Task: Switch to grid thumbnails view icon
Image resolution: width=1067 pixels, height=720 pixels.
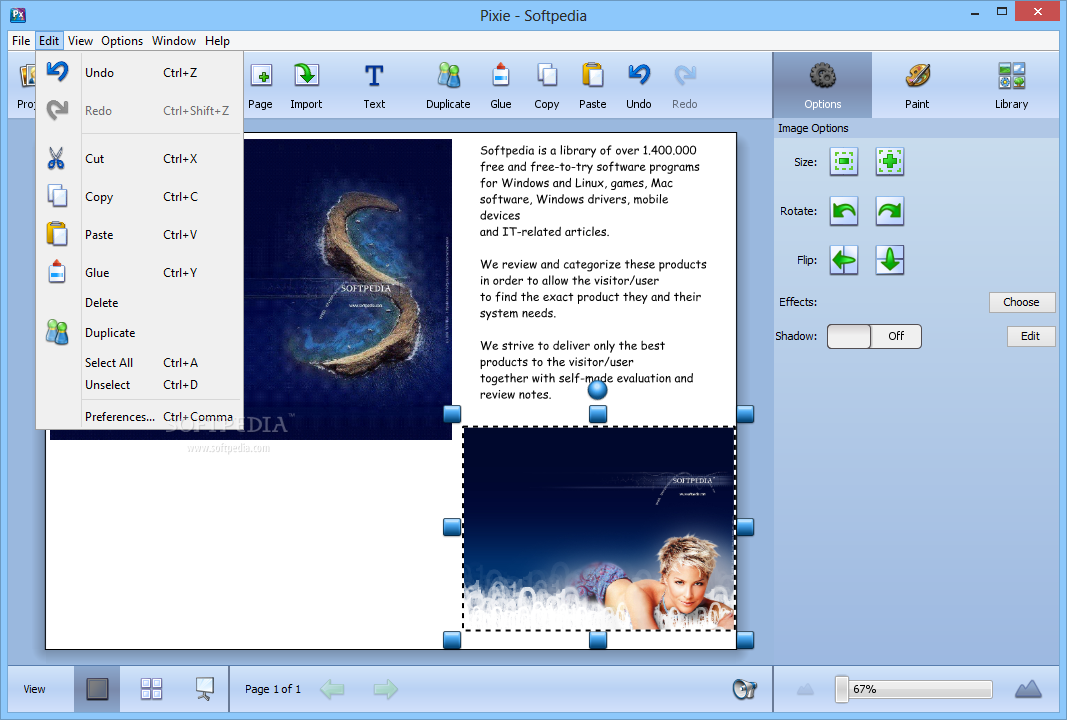Action: (x=151, y=689)
